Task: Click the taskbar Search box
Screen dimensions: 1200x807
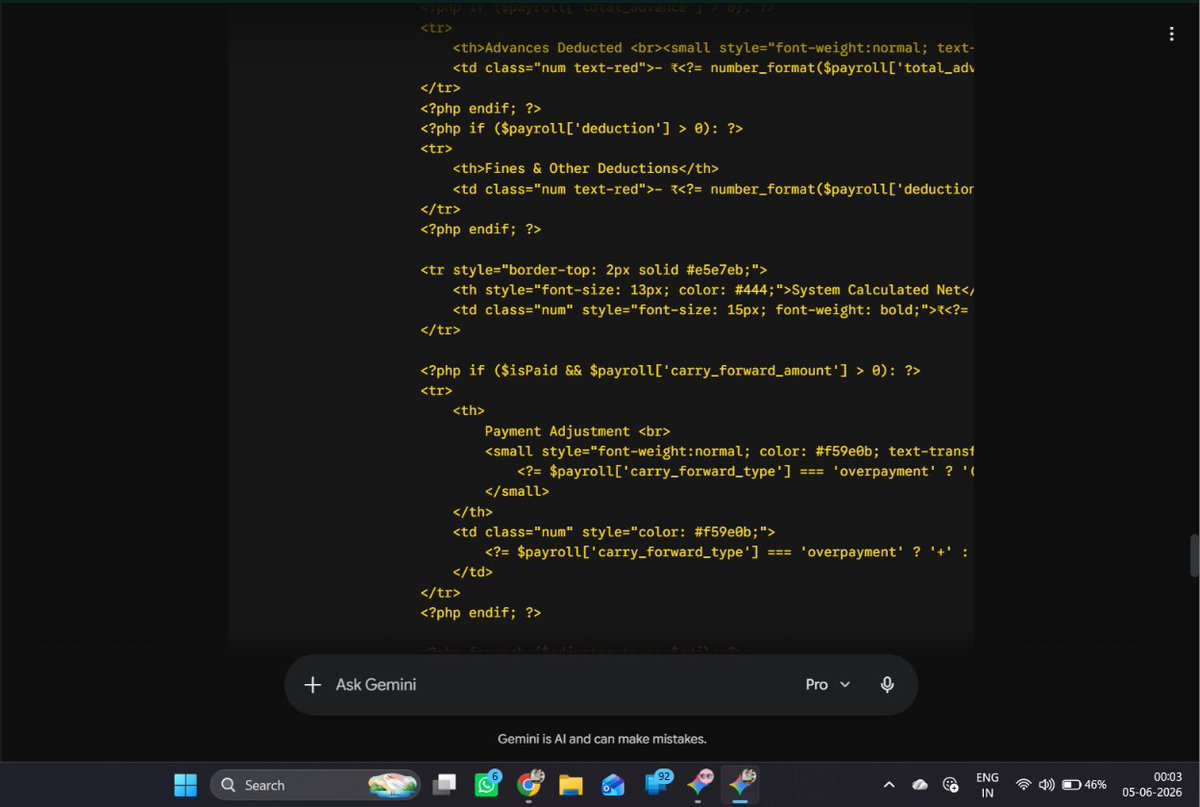Action: coord(315,785)
